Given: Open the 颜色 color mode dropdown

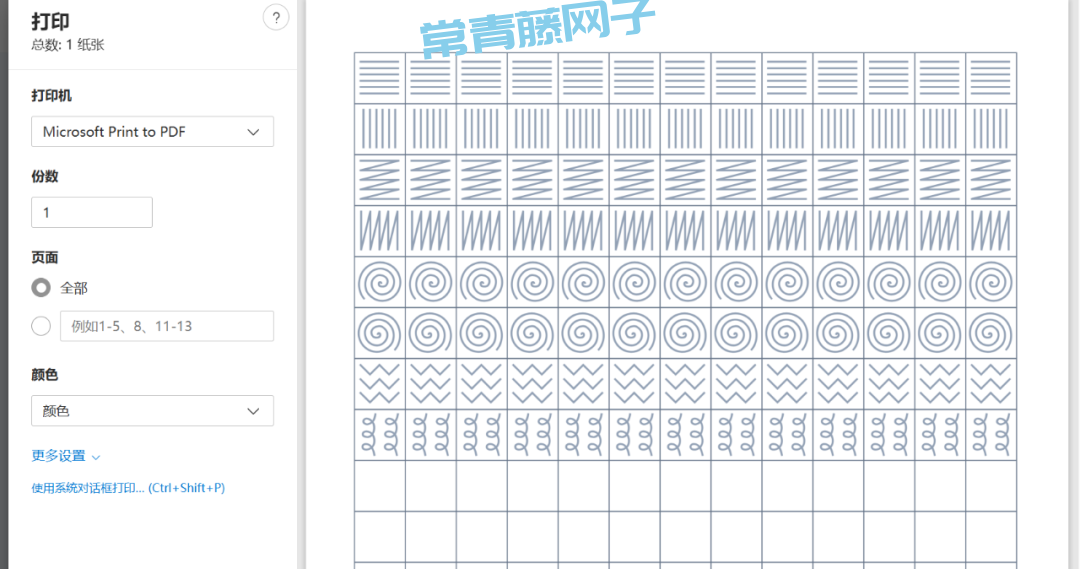Looking at the screenshot, I should point(152,411).
